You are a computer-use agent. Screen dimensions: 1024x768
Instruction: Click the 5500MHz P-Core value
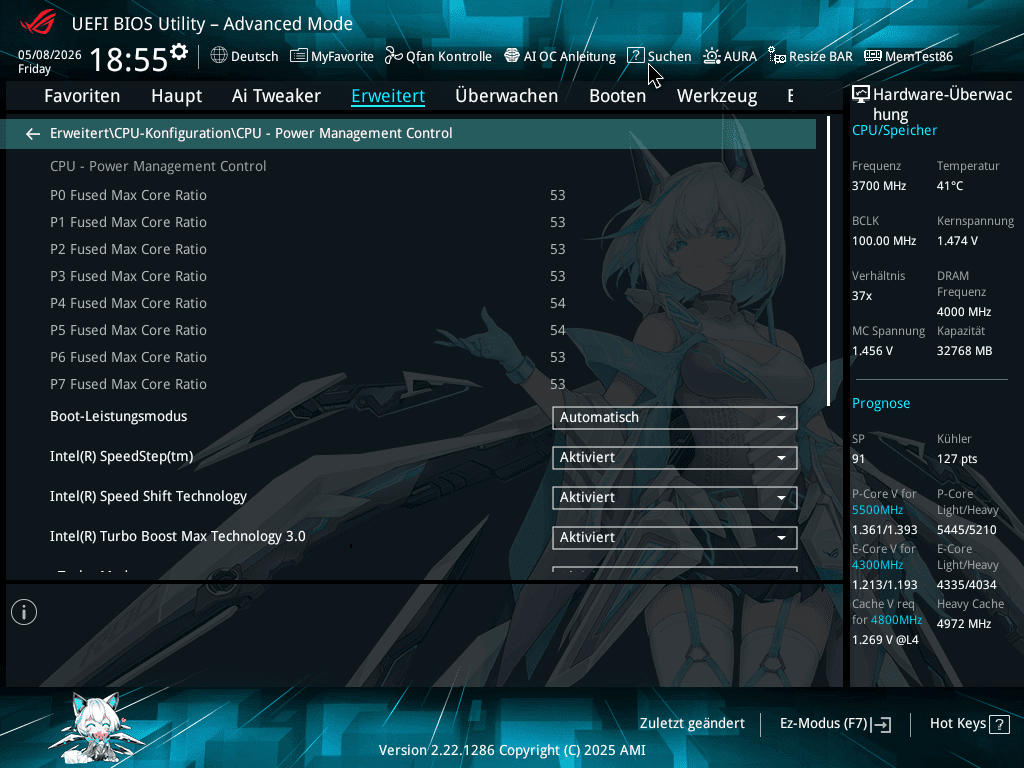(877, 510)
